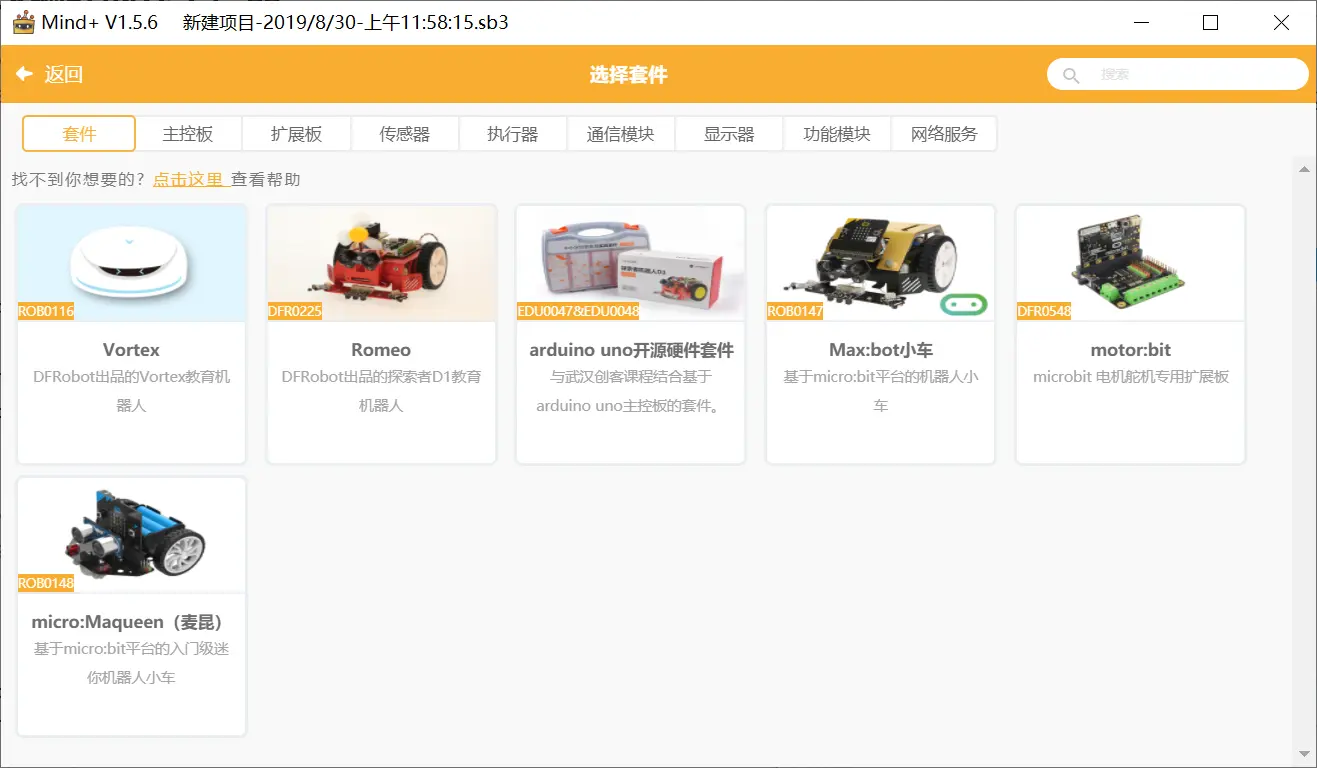Screen dimensions: 1317x768
Task: Select the micro:Maqueen car image
Action: [132, 535]
